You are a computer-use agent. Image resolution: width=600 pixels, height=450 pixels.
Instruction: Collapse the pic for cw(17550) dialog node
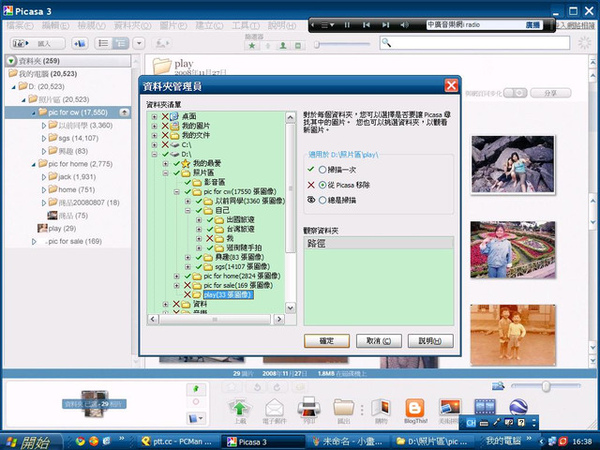point(176,192)
